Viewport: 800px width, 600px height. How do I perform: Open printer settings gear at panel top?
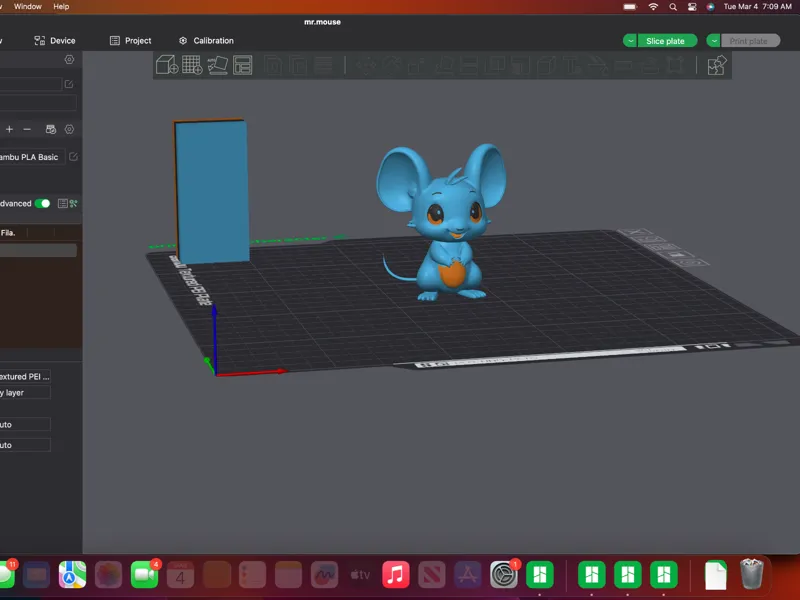[x=69, y=60]
